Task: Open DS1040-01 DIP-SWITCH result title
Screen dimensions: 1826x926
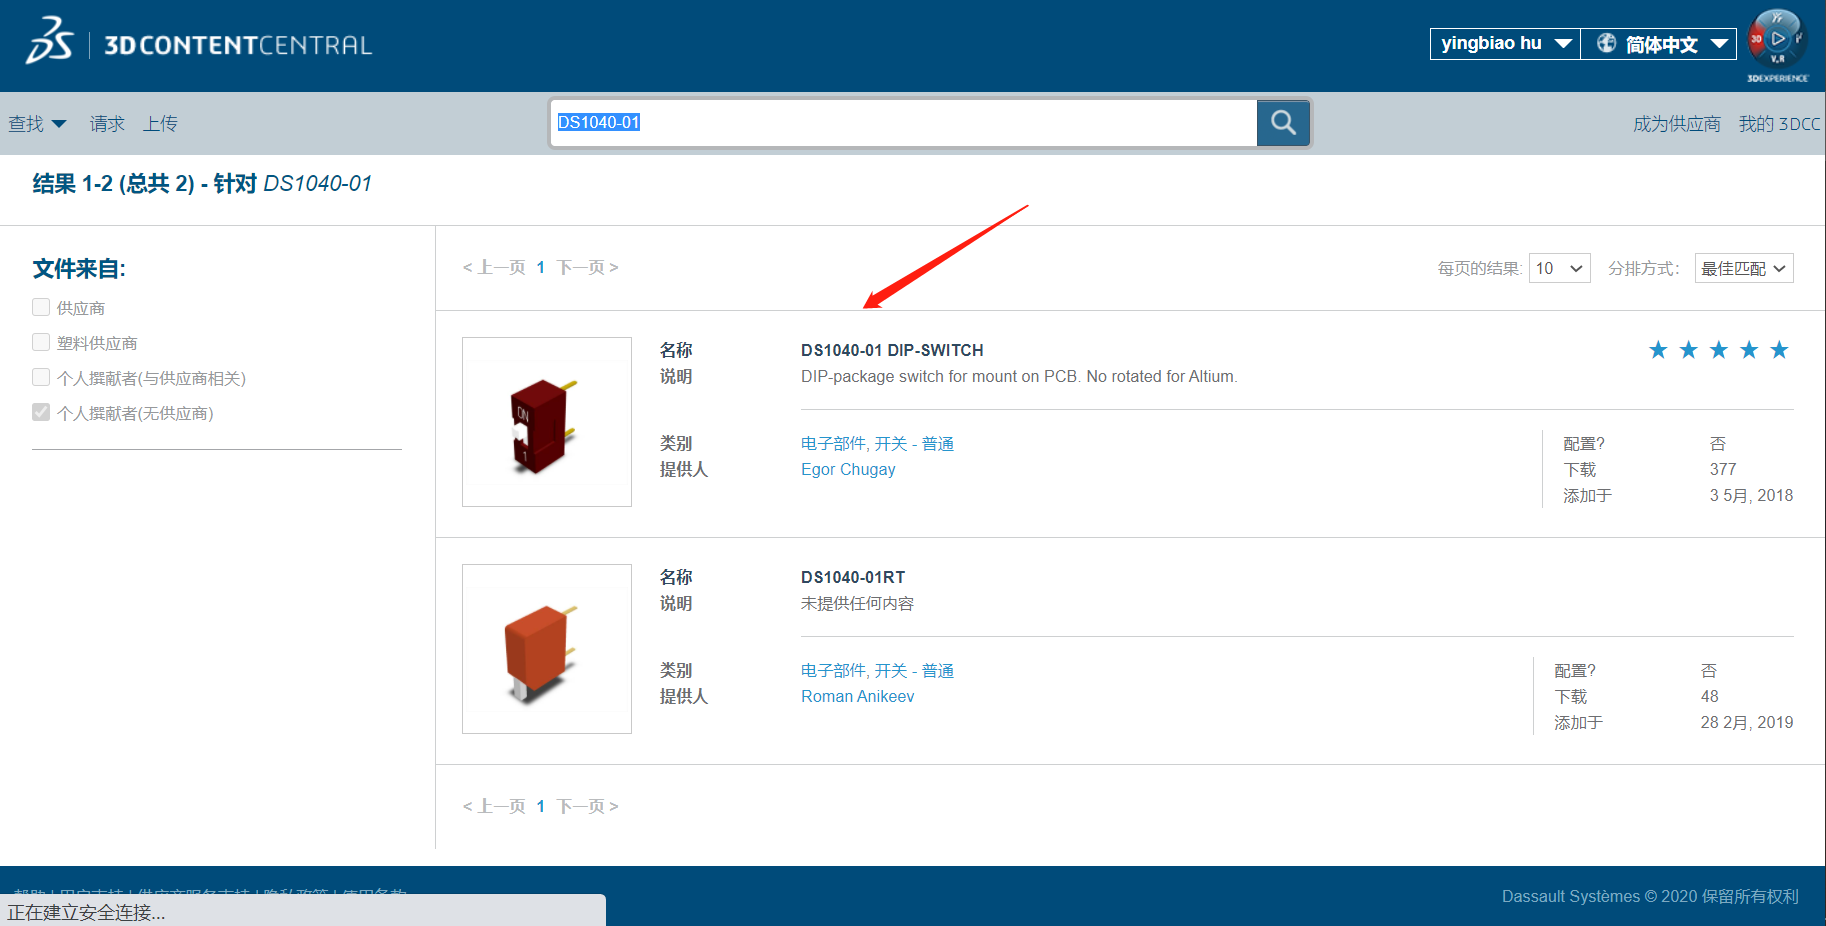Action: click(x=892, y=350)
